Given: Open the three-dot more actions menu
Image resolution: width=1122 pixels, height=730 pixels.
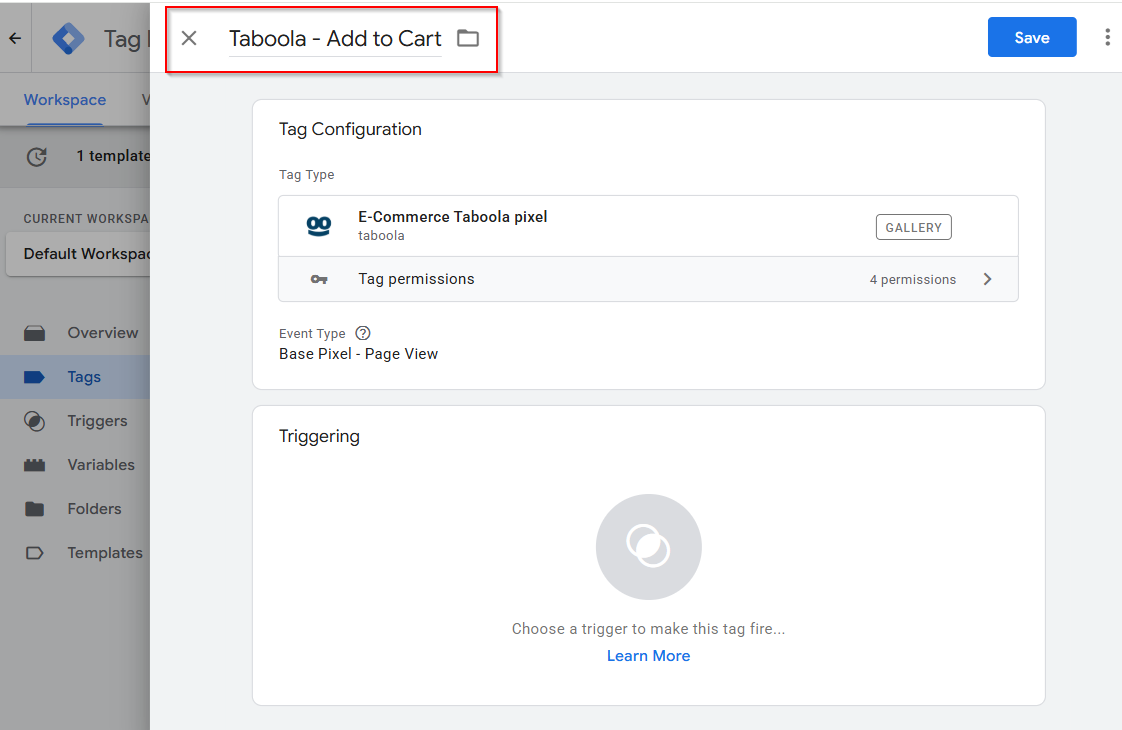Looking at the screenshot, I should tap(1107, 37).
